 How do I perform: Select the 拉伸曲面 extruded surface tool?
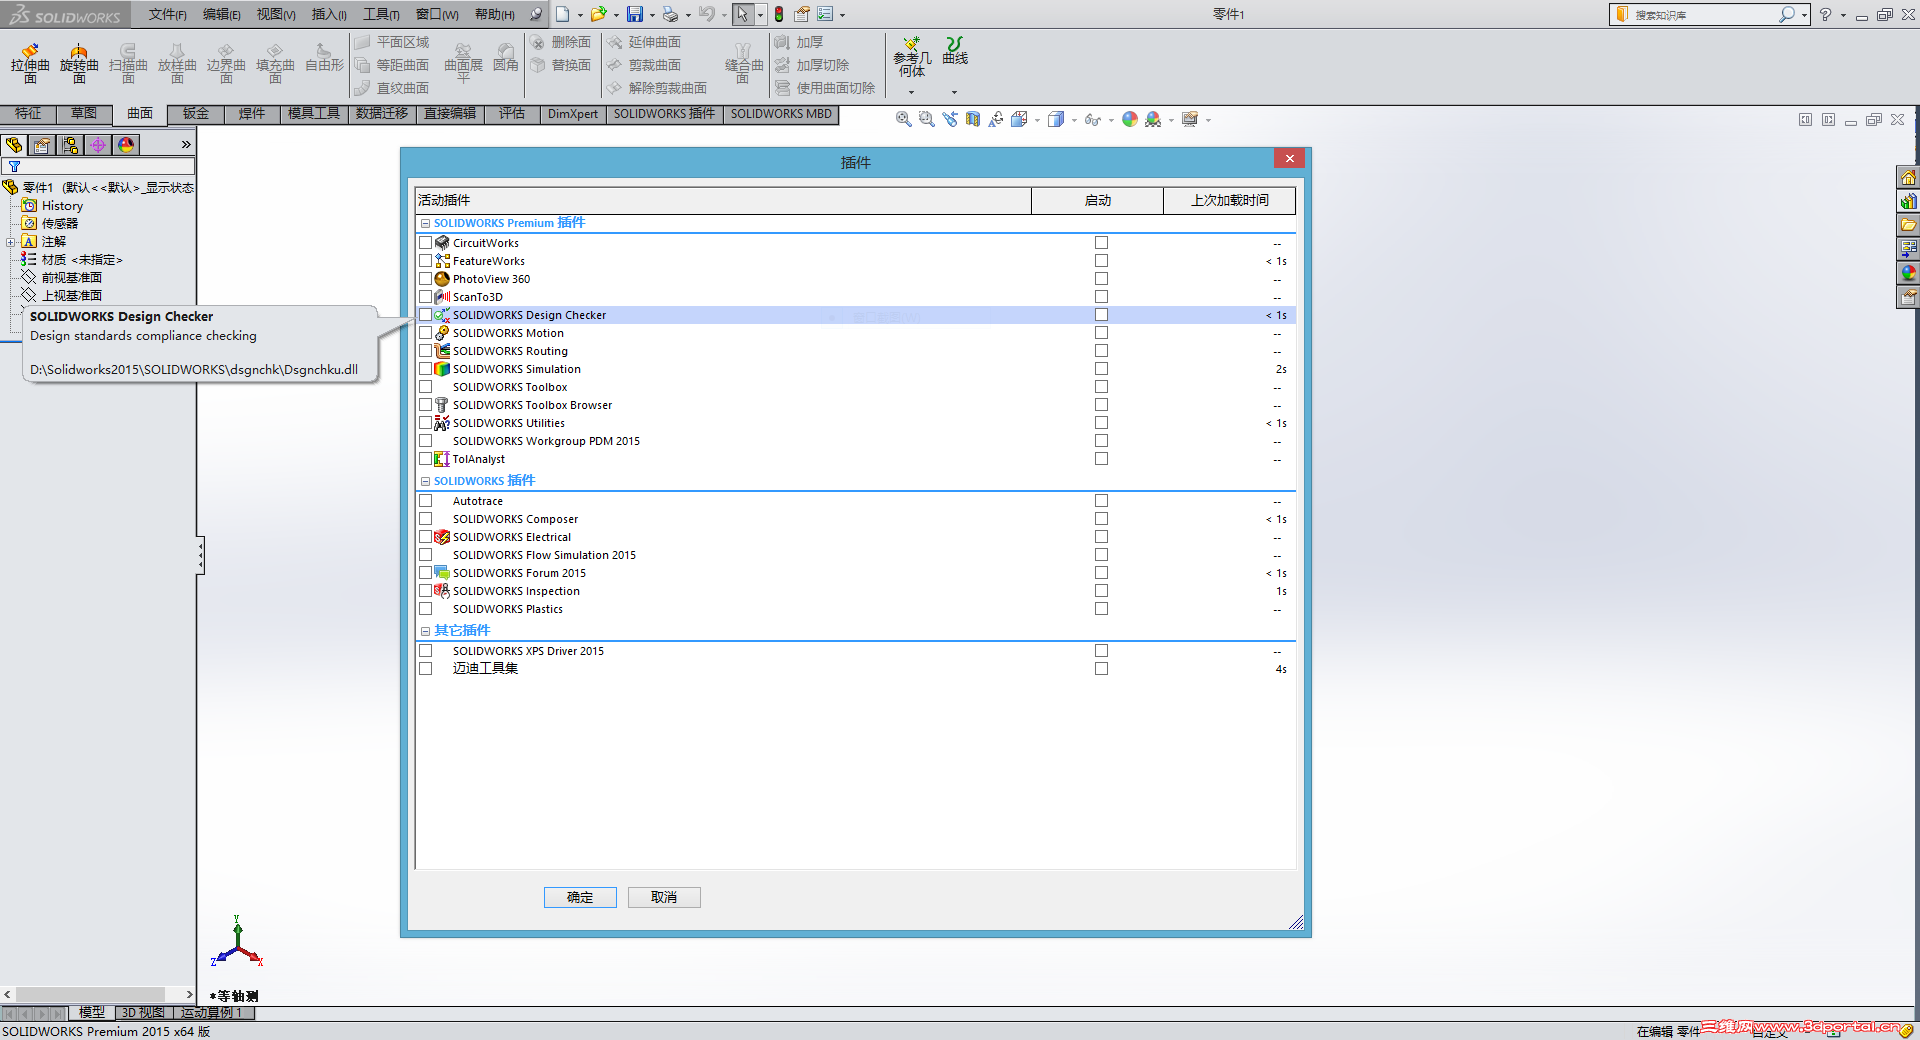(30, 63)
